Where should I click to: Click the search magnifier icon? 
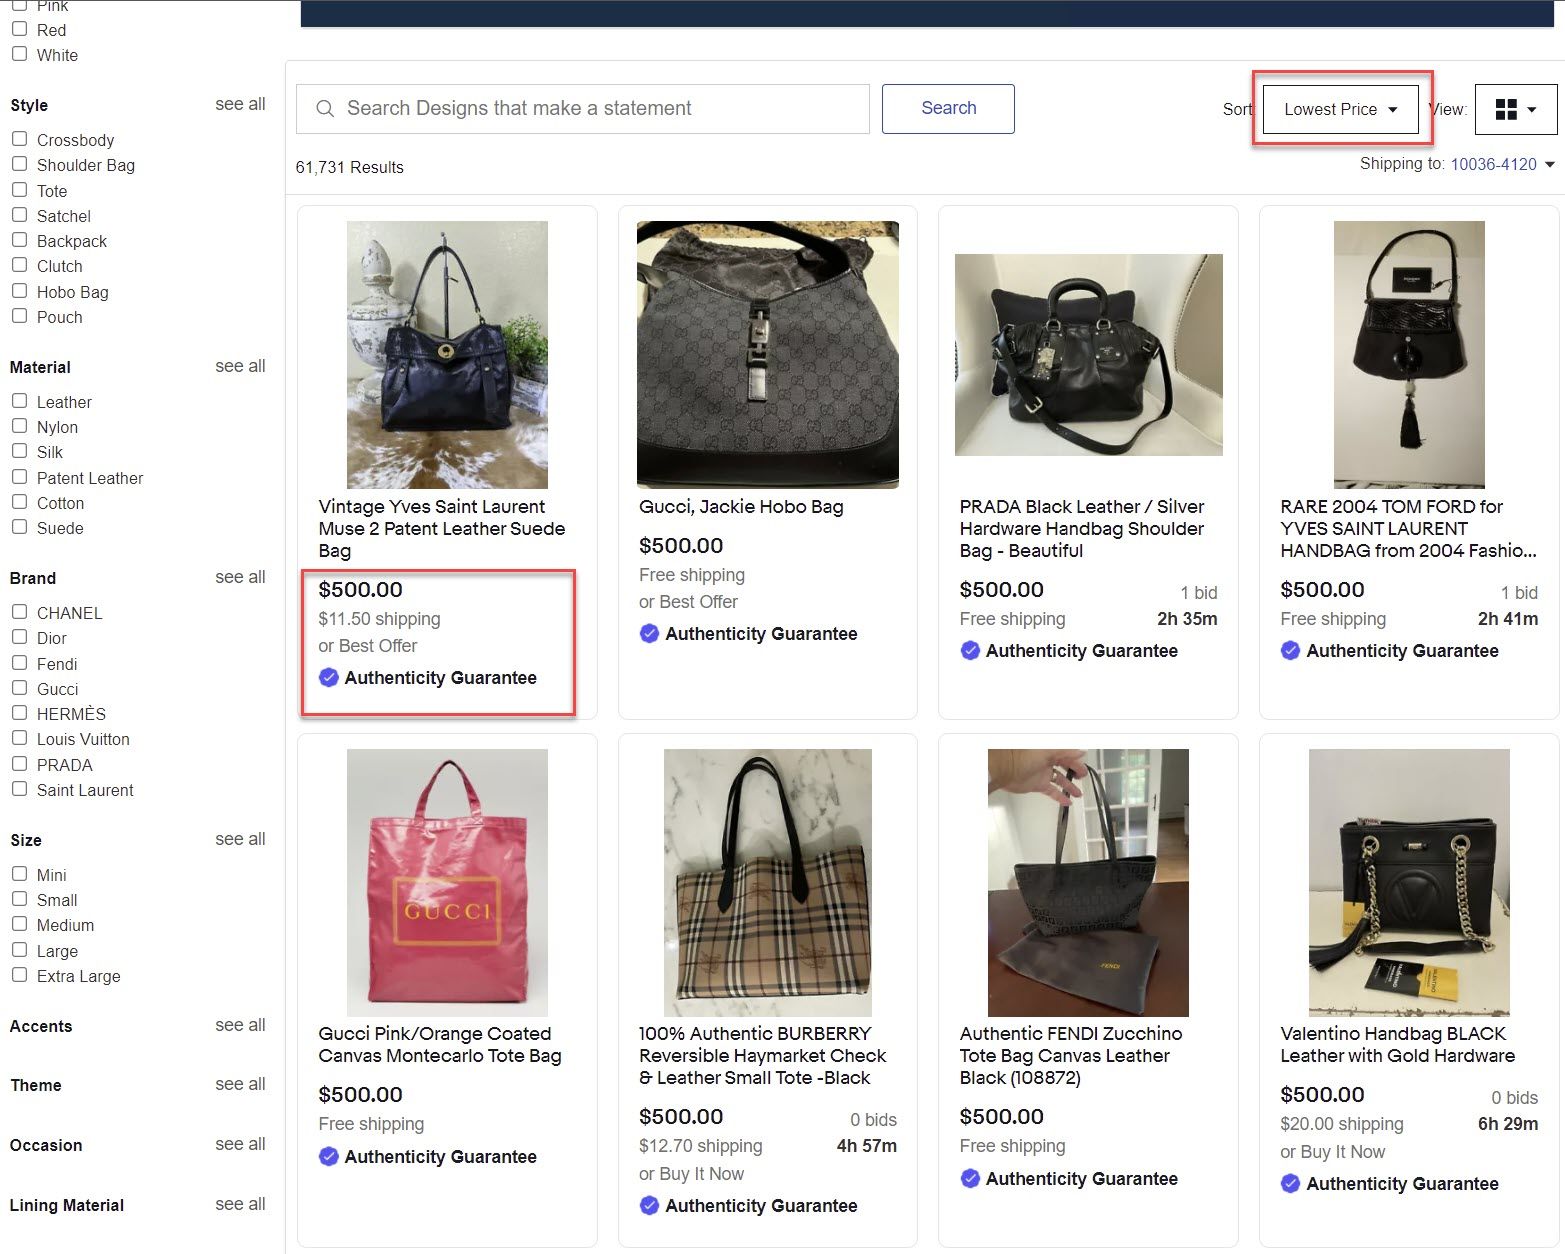[x=325, y=108]
